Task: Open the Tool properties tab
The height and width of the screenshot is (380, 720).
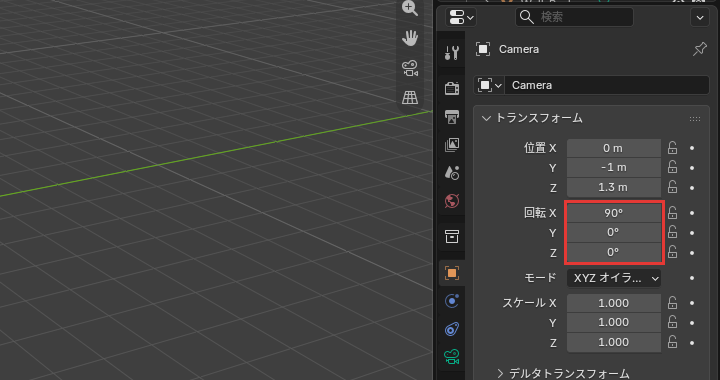Action: [x=452, y=53]
